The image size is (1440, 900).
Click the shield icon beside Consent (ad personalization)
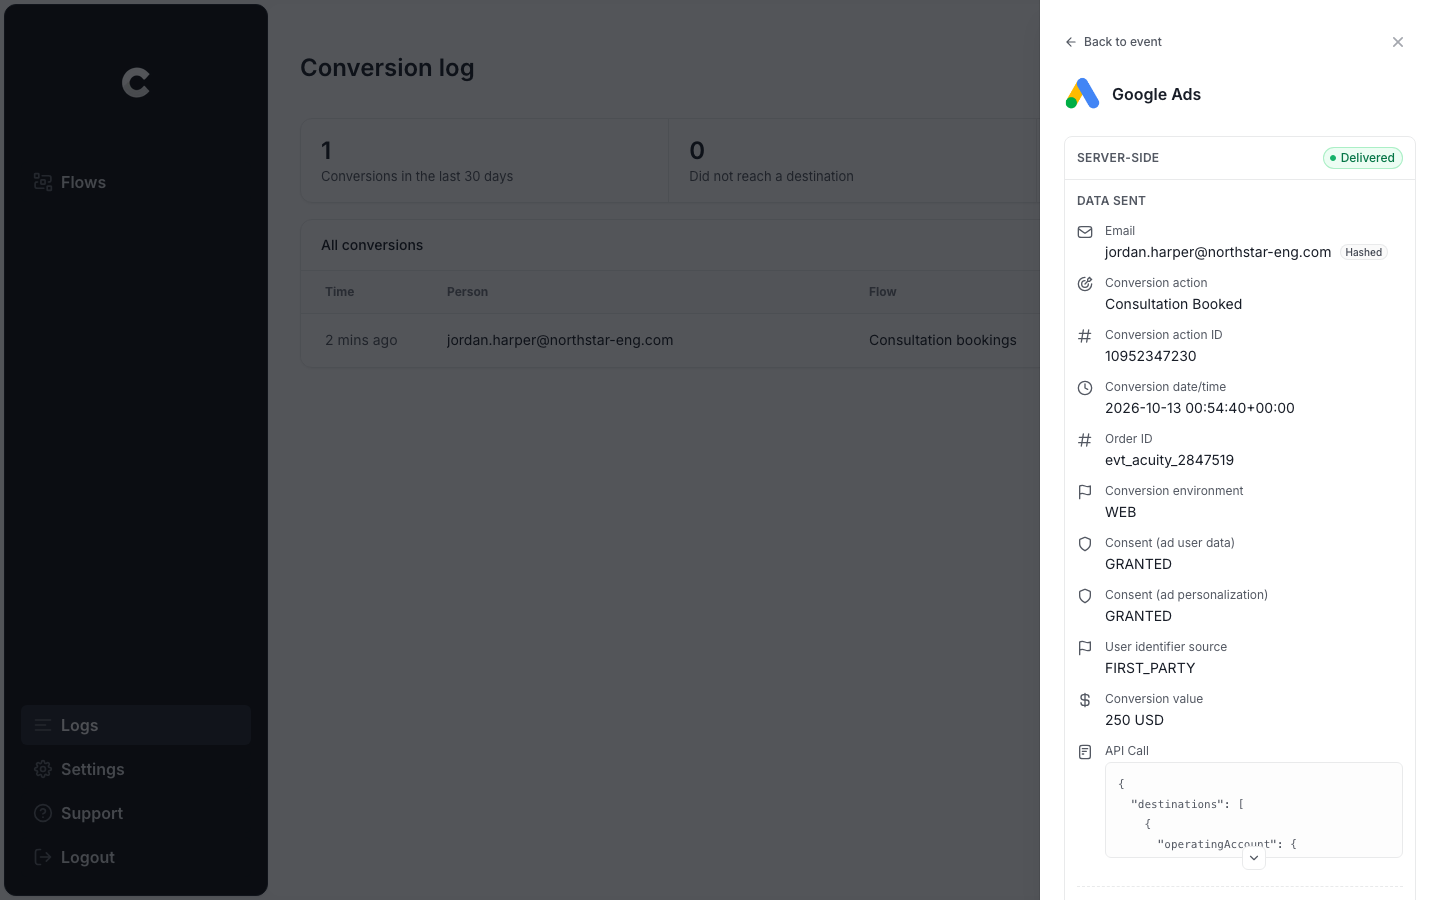click(x=1085, y=596)
